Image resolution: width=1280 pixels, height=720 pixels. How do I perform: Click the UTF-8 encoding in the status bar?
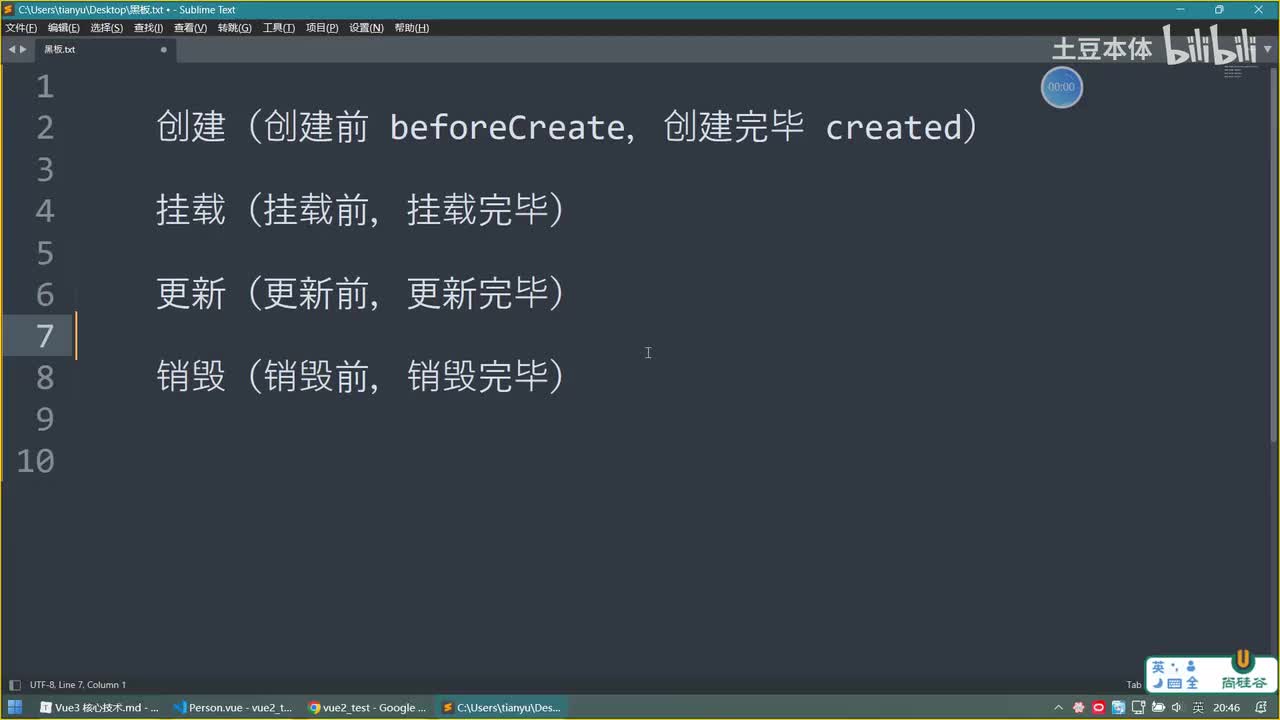(x=42, y=685)
